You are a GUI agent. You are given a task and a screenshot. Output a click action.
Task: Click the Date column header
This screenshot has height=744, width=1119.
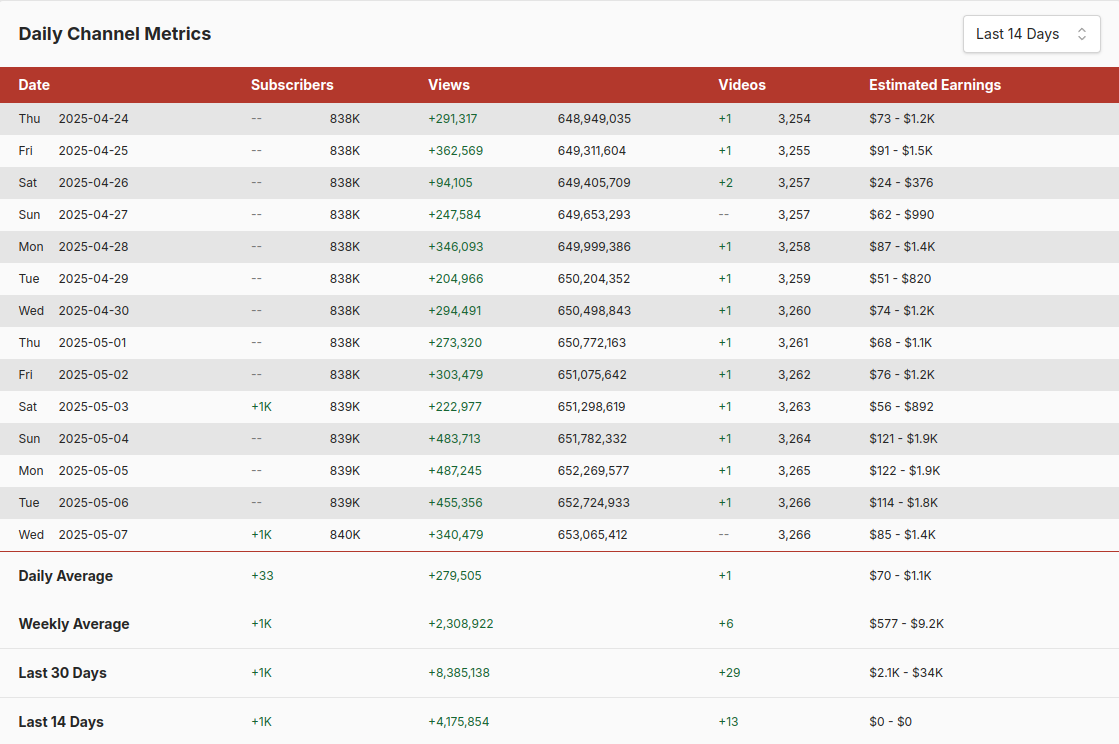(x=34, y=85)
